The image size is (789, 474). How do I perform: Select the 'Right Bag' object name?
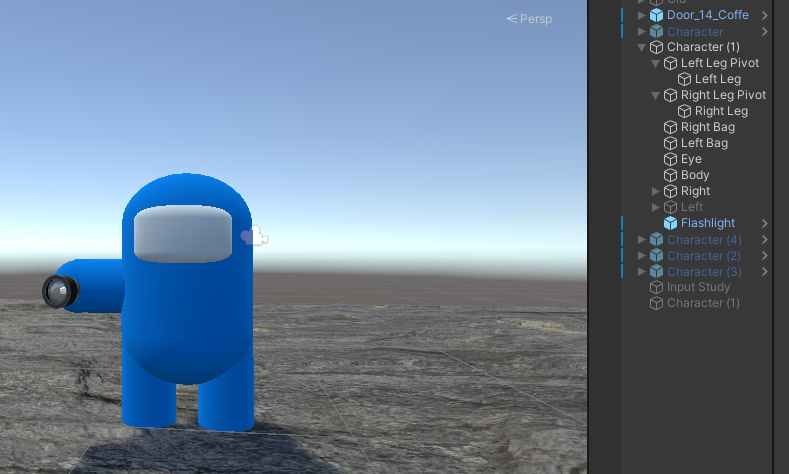[707, 127]
